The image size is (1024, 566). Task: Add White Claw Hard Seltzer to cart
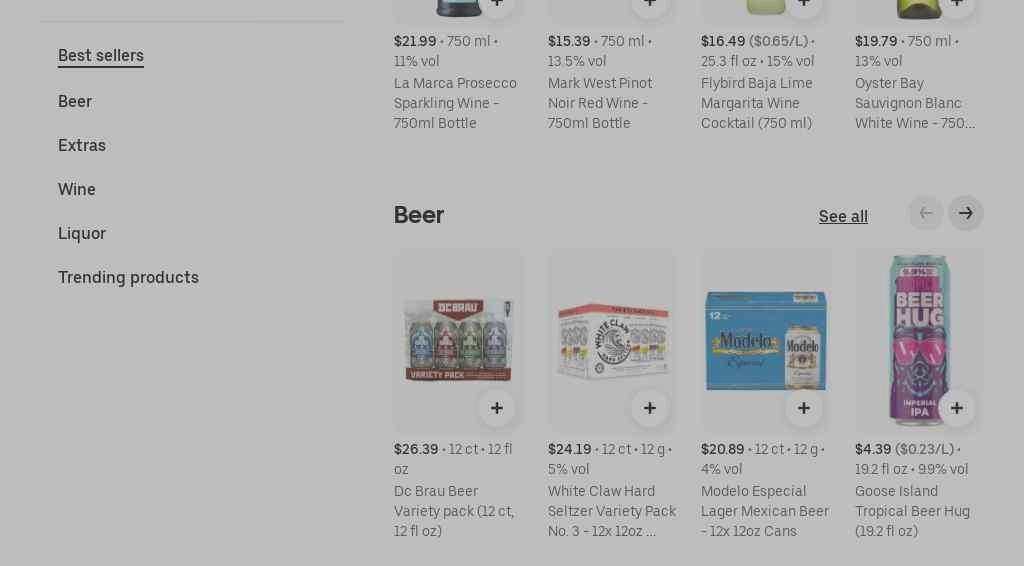[650, 408]
